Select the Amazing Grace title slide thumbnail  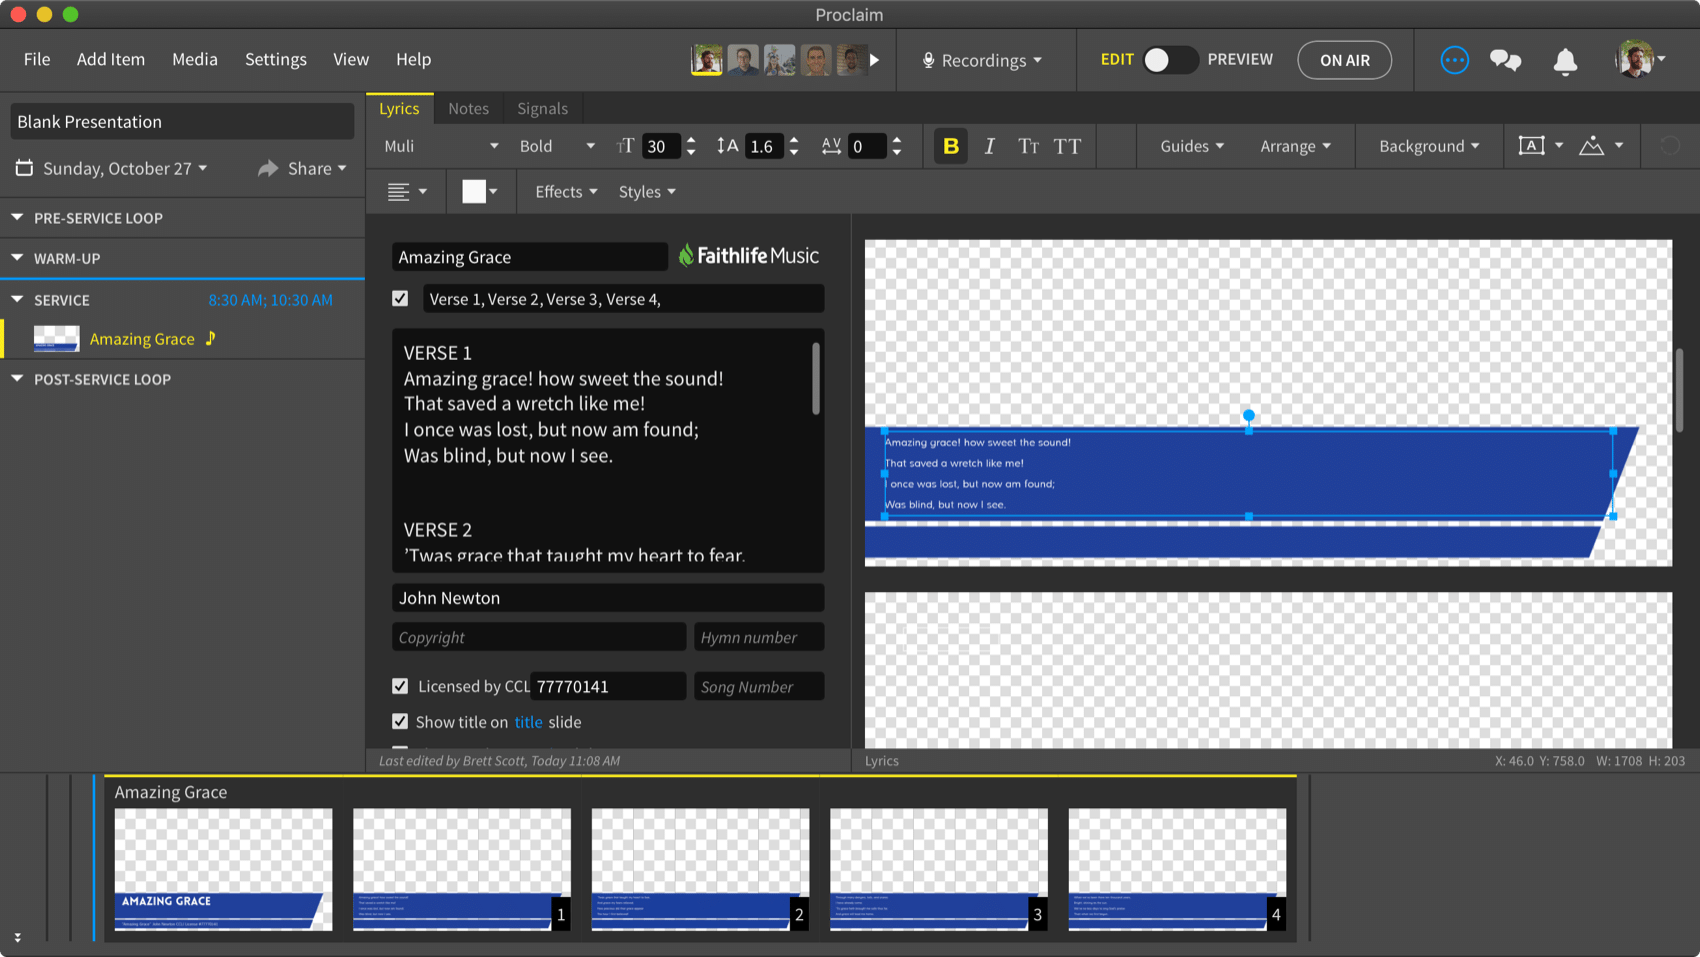click(x=223, y=869)
